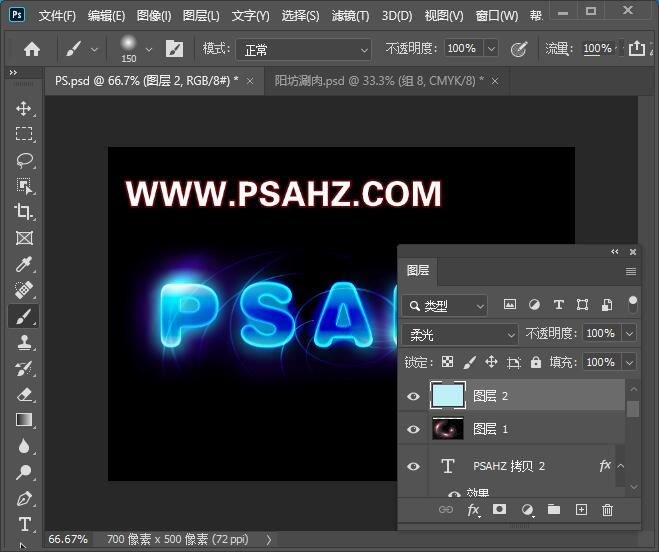The image size is (659, 552).
Task: Add a layer mask
Action: [x=499, y=510]
